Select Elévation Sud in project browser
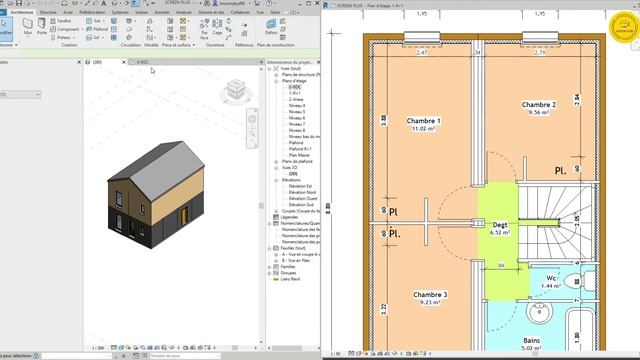 pyautogui.click(x=301, y=204)
